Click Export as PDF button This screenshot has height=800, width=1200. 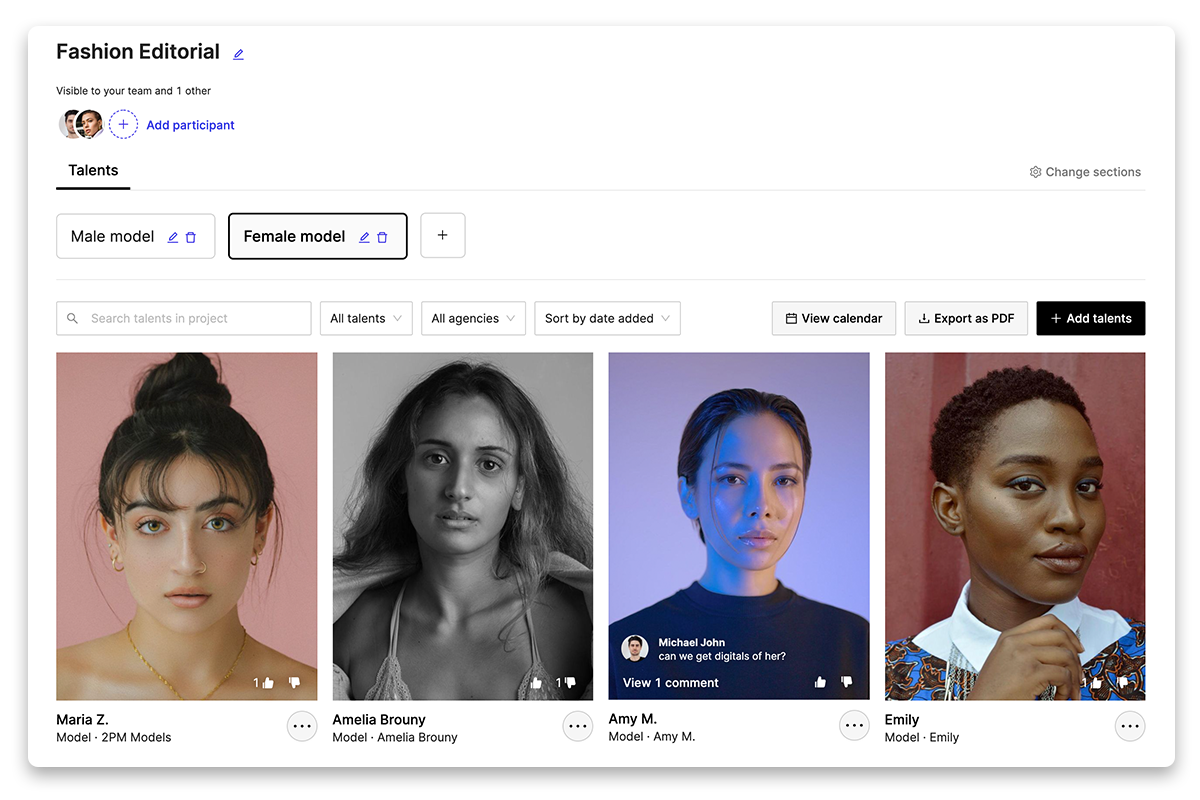click(965, 318)
